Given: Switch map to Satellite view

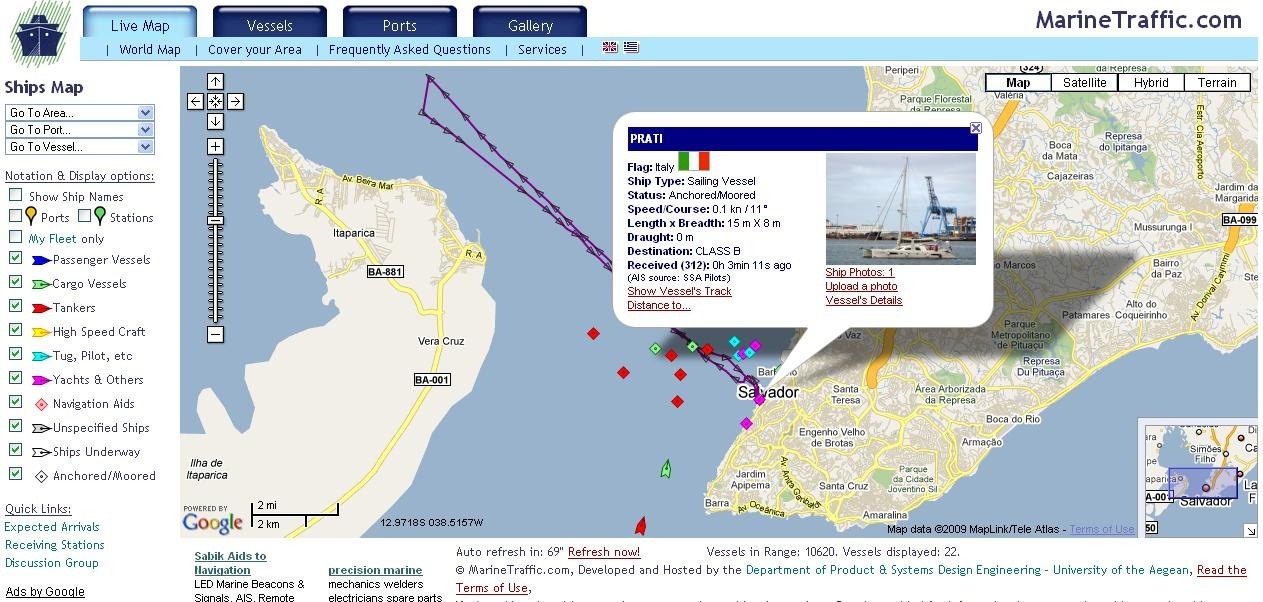Looking at the screenshot, I should [x=1085, y=83].
